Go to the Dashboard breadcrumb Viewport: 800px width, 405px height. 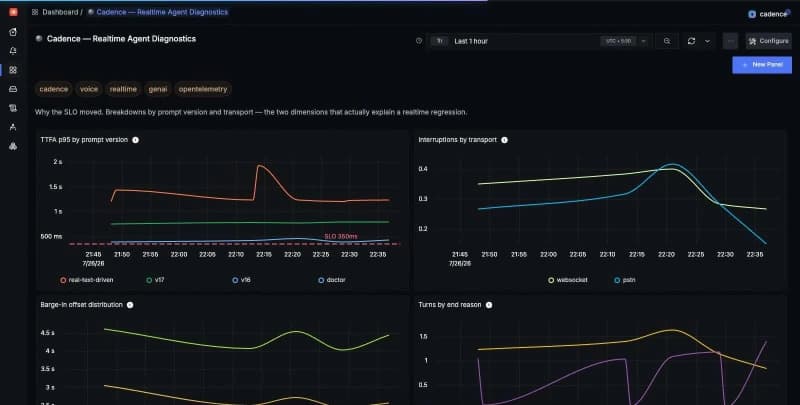[60, 12]
